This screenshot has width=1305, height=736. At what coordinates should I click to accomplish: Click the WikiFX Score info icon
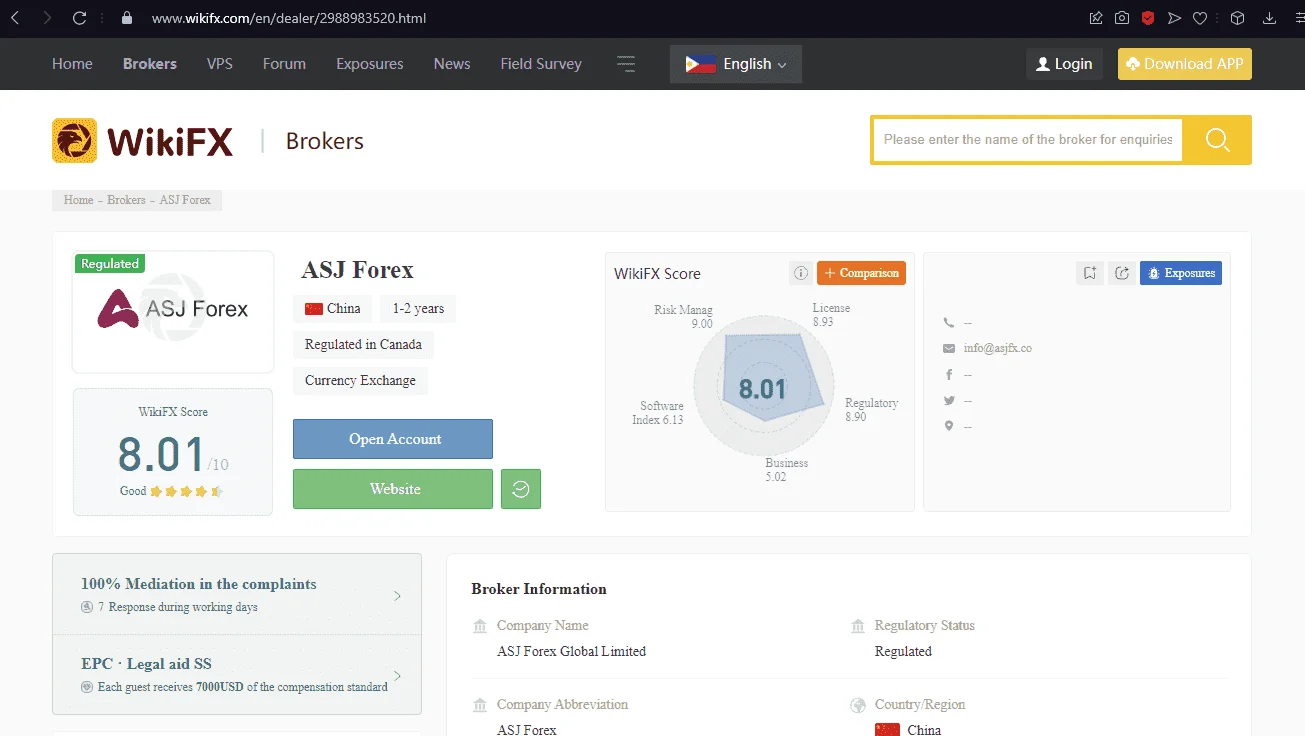800,273
